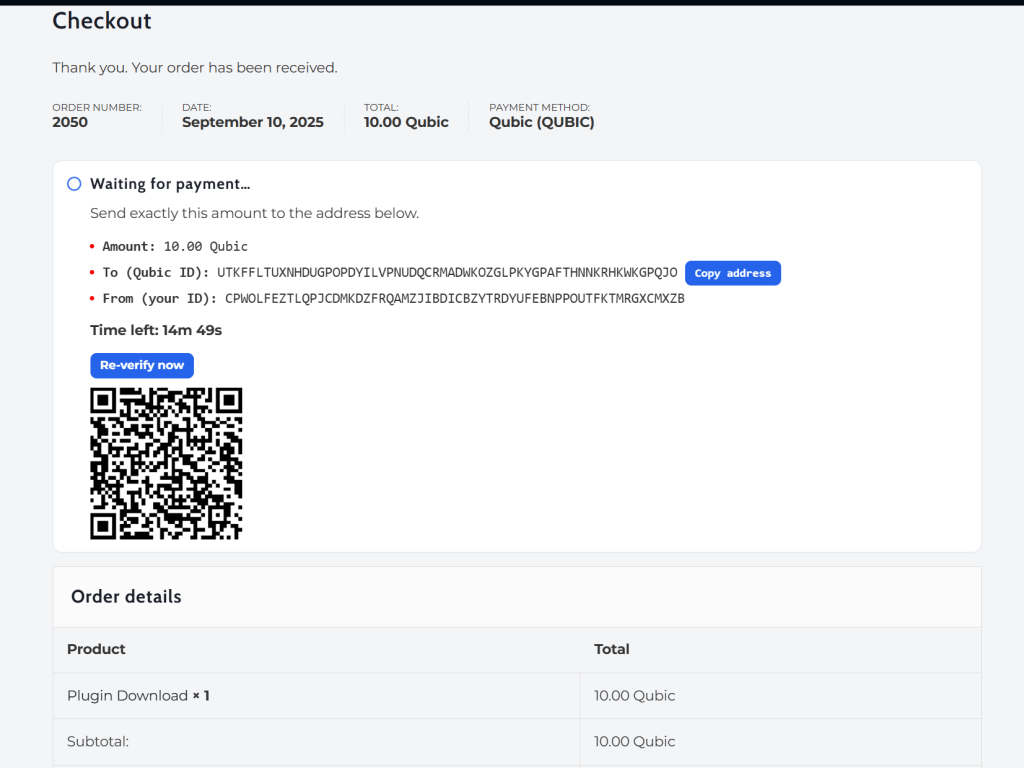Click the payment QR code image
The width and height of the screenshot is (1024, 768).
(166, 464)
